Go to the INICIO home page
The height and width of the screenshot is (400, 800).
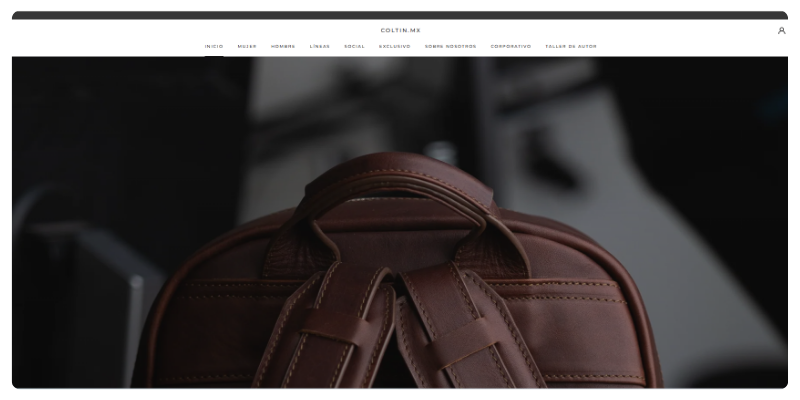click(x=214, y=46)
